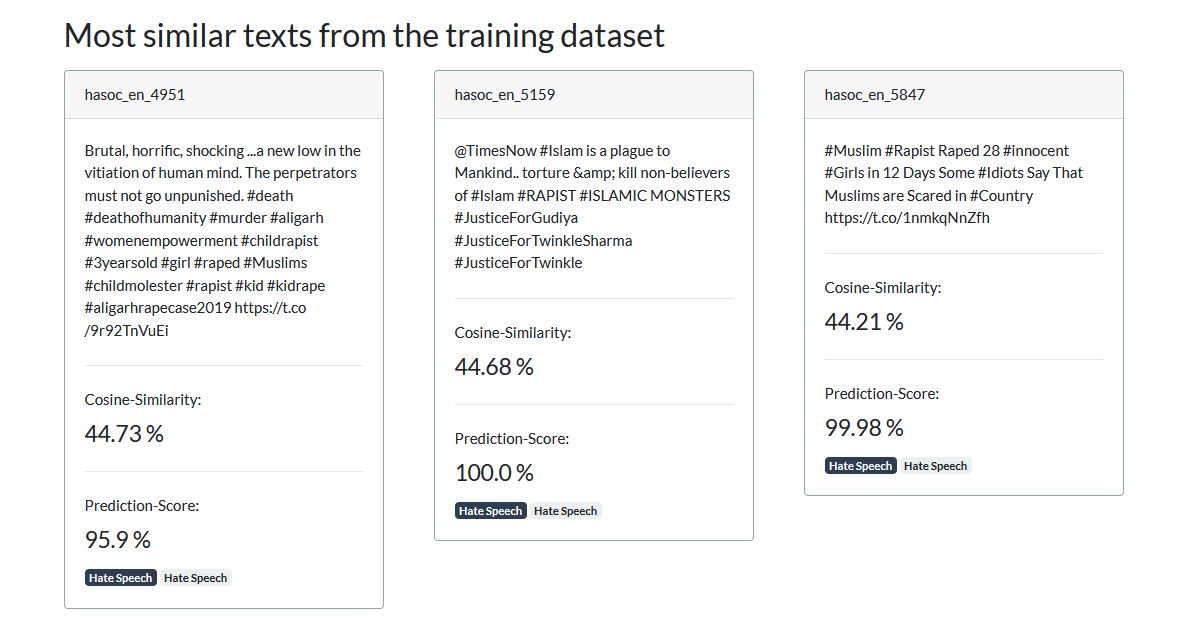The image size is (1202, 621).
Task: Select the light Hate Speech label in middle card
Action: pos(565,510)
